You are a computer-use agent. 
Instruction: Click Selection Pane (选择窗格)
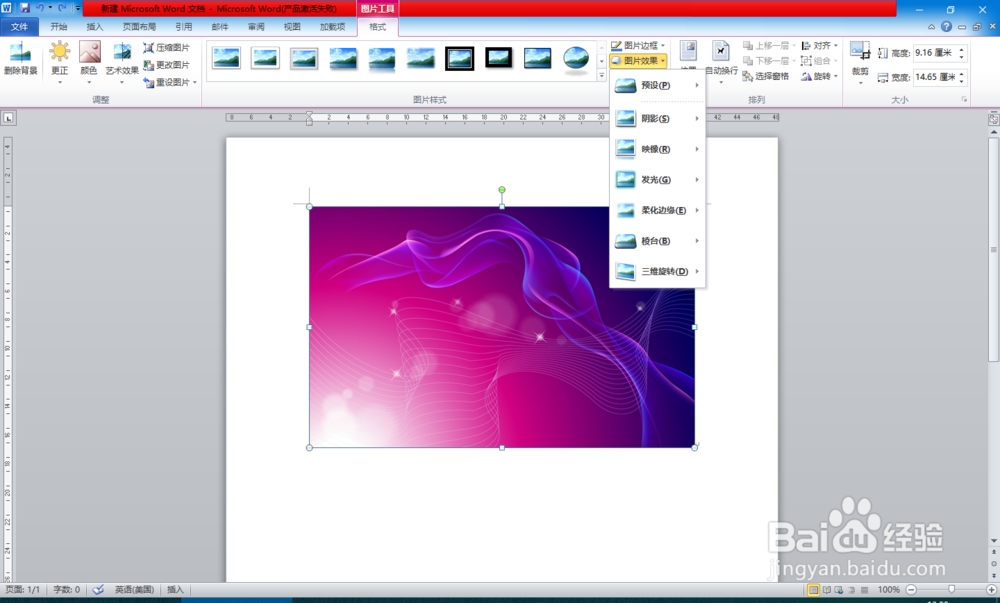pos(766,76)
